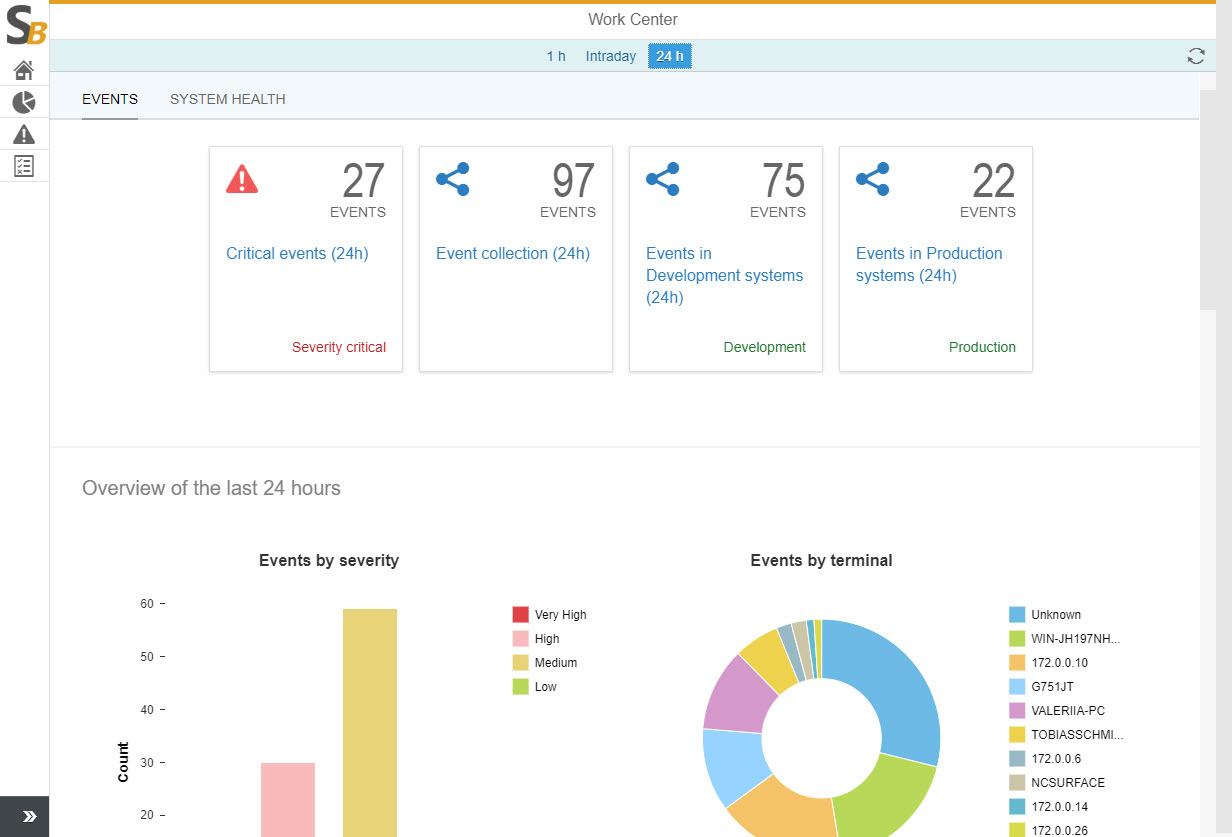Switch to the EVENTS tab
Screen dimensions: 1232x837
click(x=110, y=99)
